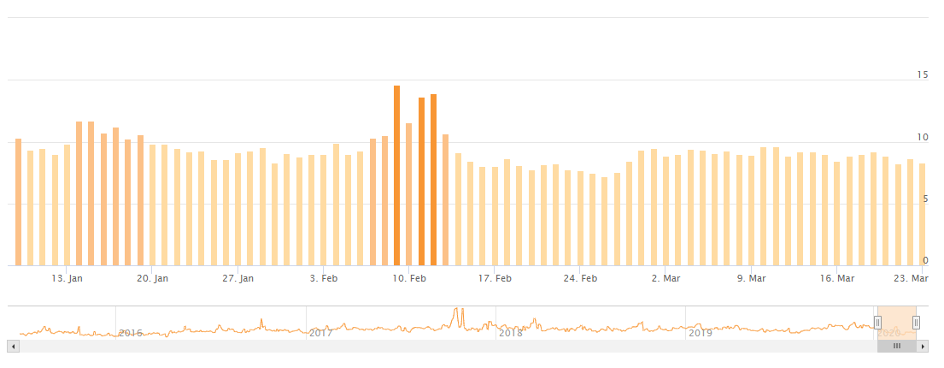Click the y-axis value 15

(922, 75)
